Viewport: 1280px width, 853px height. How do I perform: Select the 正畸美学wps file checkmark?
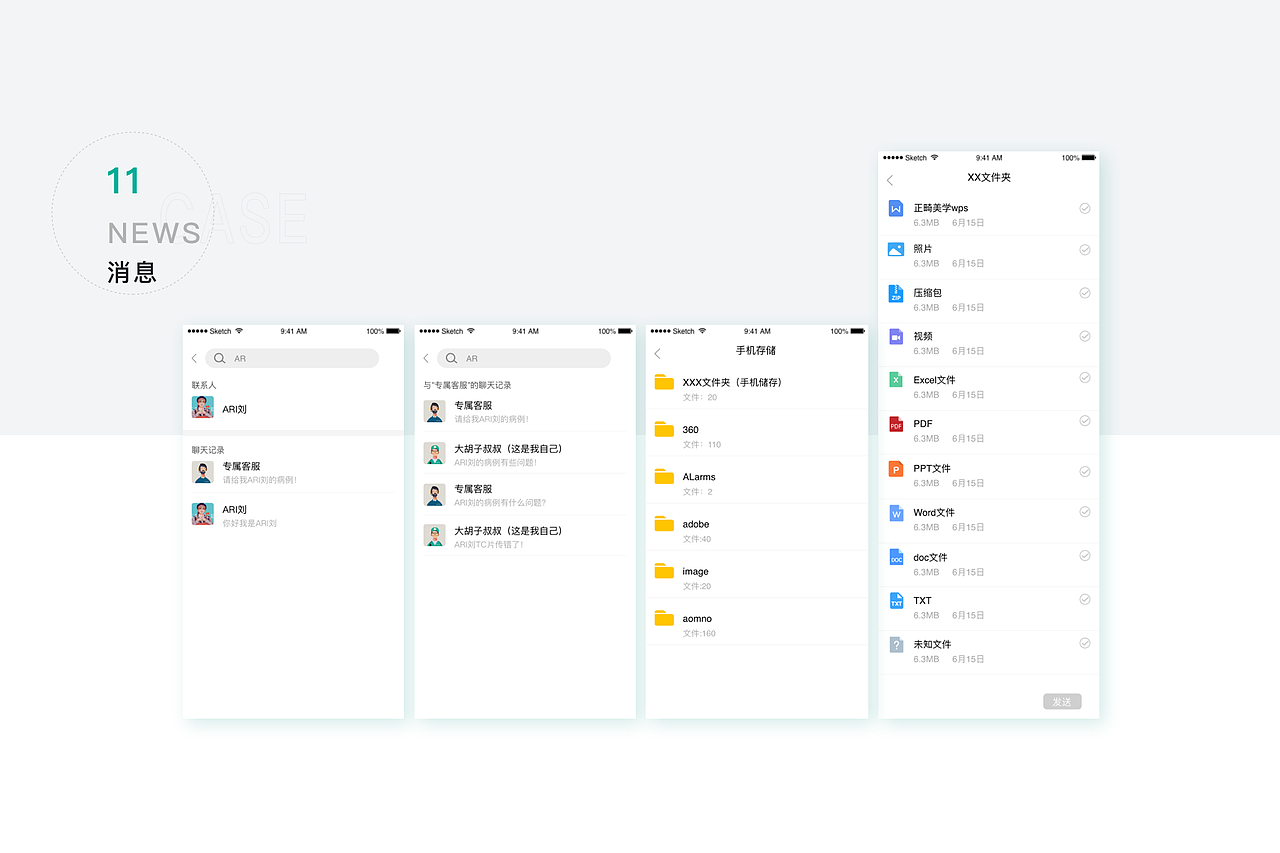1085,208
